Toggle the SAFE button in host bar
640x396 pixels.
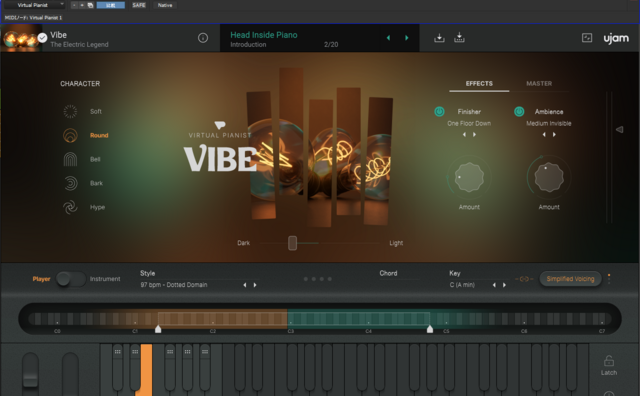[x=139, y=5]
